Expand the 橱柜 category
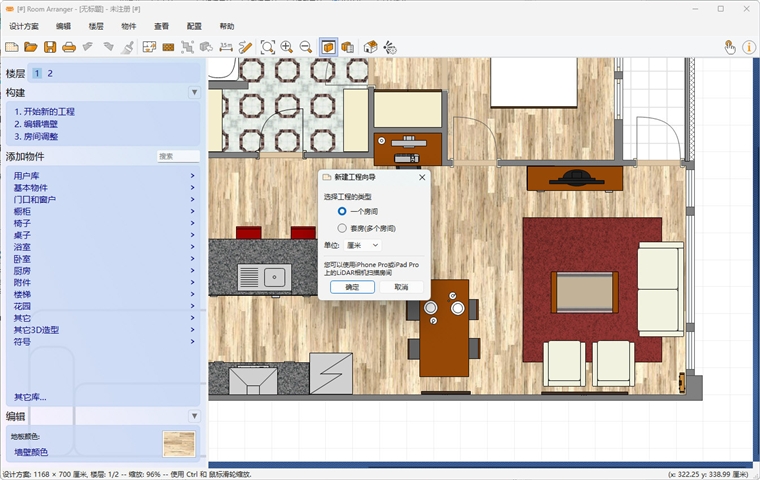 [x=104, y=211]
